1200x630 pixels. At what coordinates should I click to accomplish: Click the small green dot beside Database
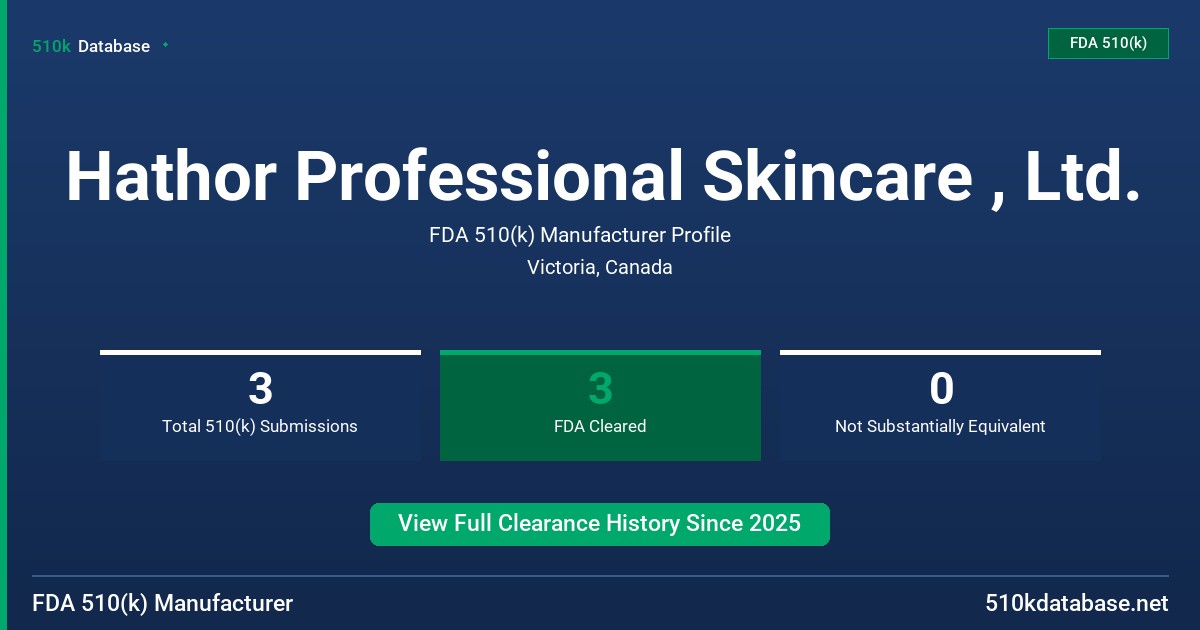pyautogui.click(x=165, y=45)
